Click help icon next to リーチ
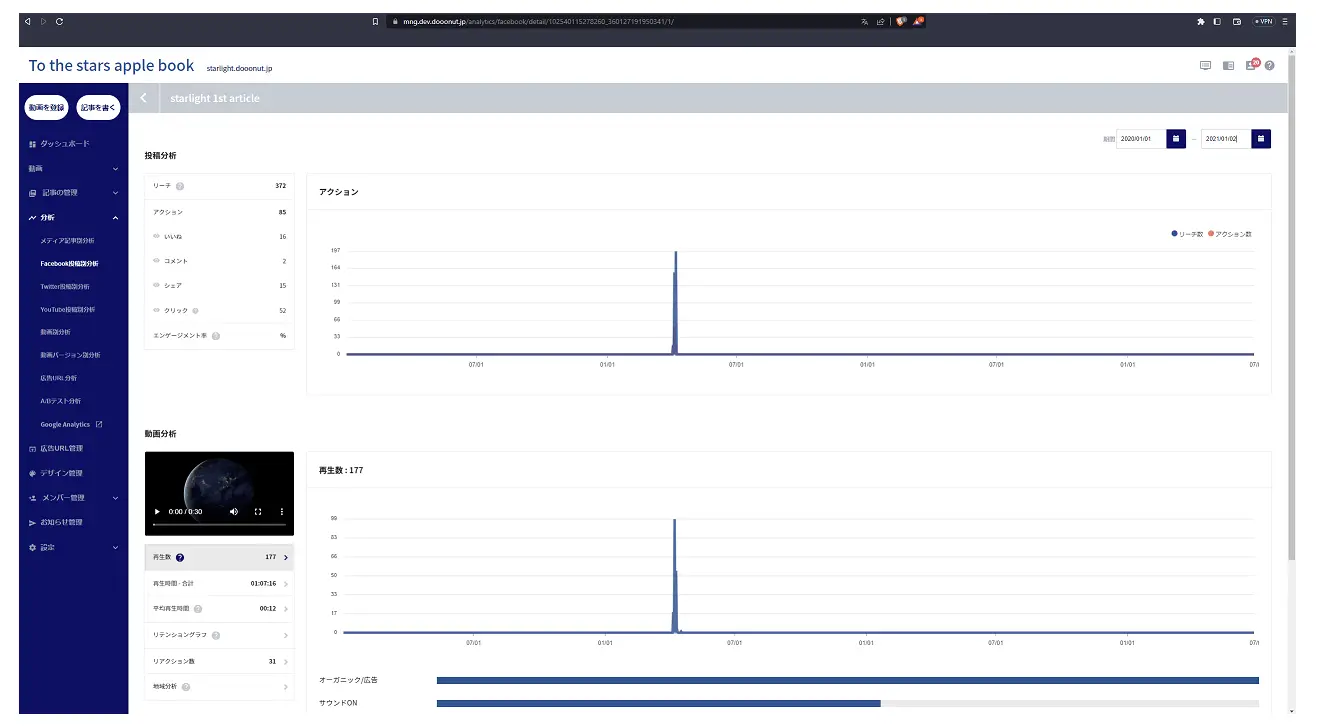The height and width of the screenshot is (728, 1317). 180,186
